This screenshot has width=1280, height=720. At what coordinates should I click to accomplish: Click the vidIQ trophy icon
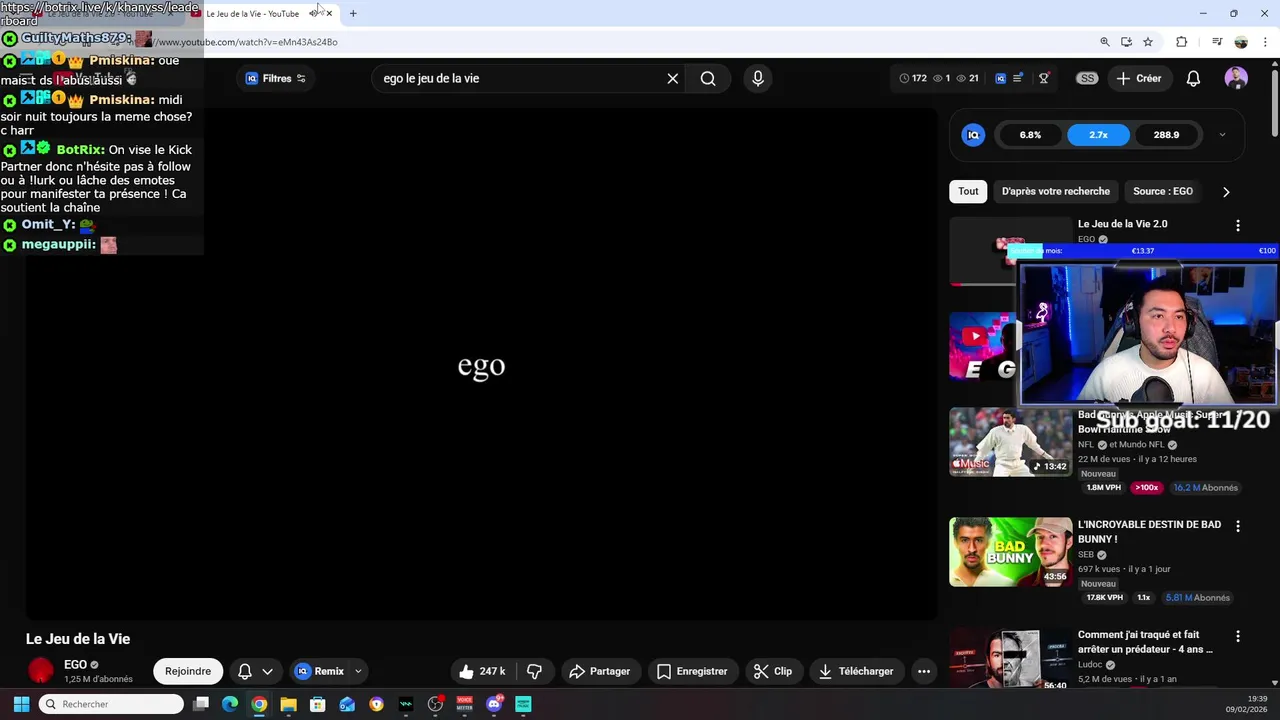pyautogui.click(x=1044, y=78)
